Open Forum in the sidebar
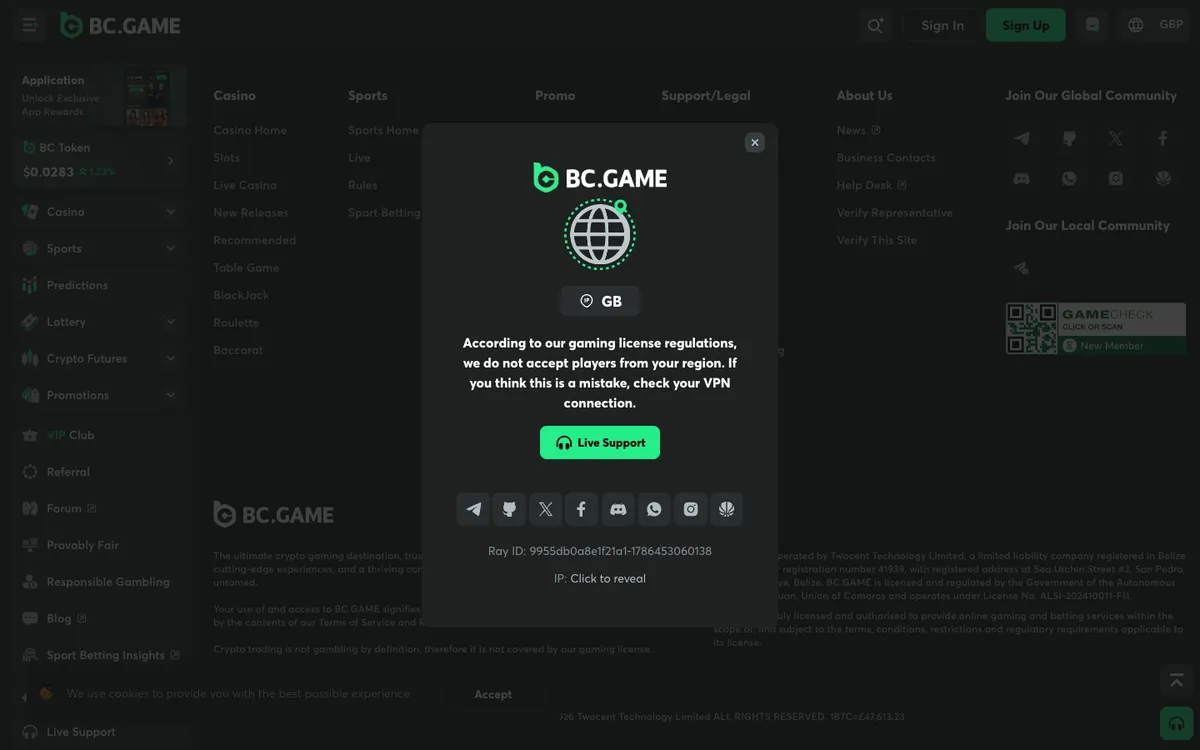 click(x=101, y=508)
